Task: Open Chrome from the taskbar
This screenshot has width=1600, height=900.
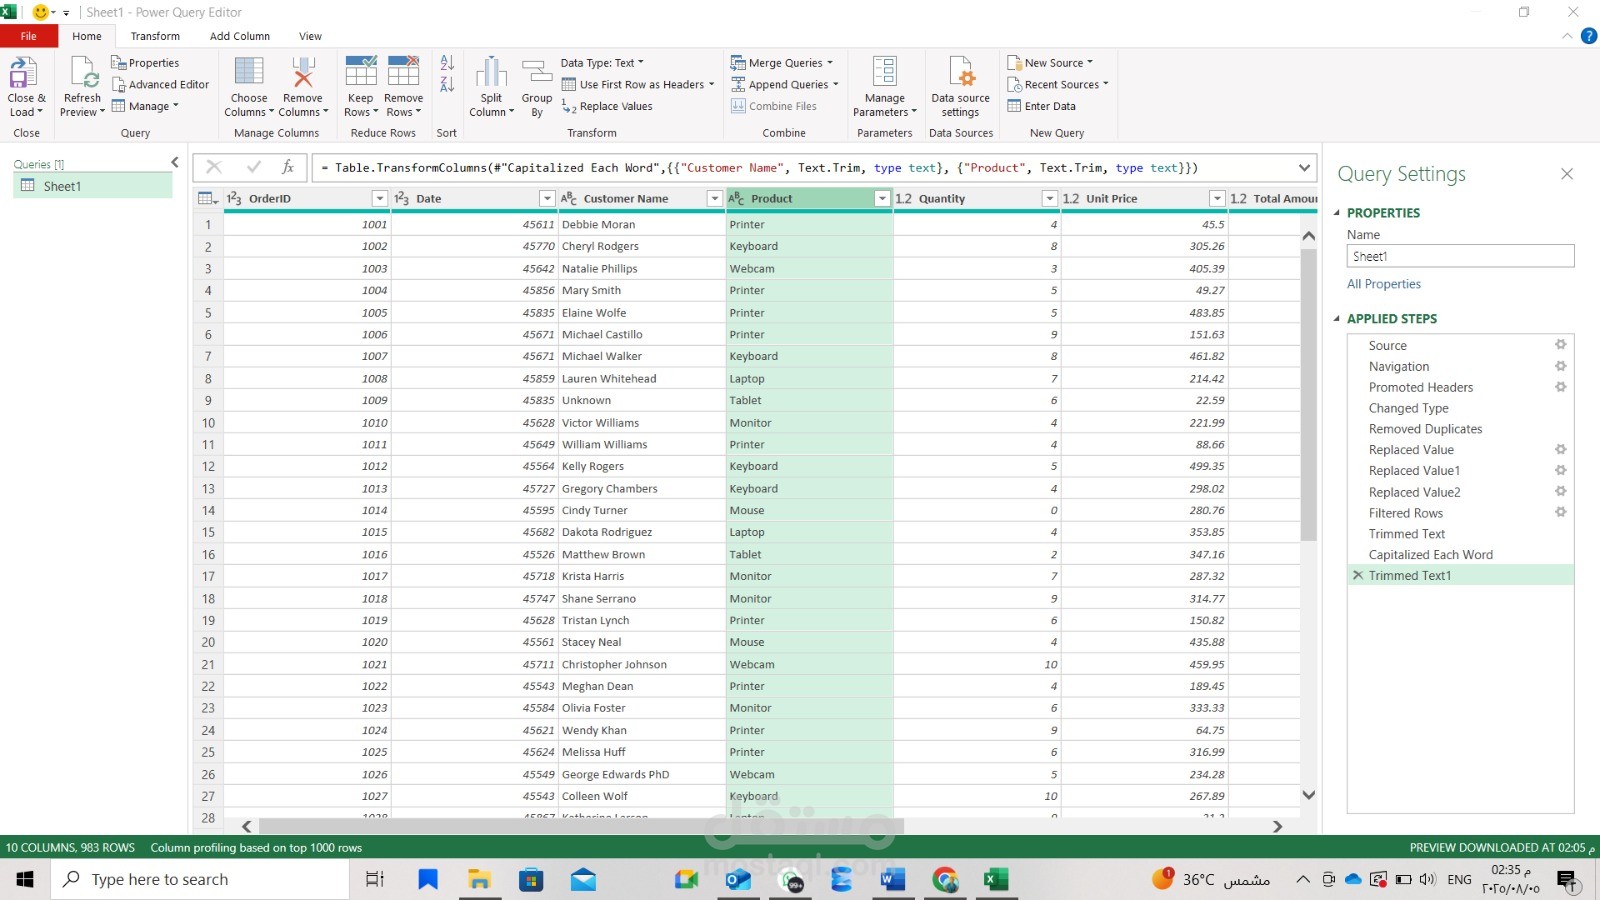Action: [945, 879]
